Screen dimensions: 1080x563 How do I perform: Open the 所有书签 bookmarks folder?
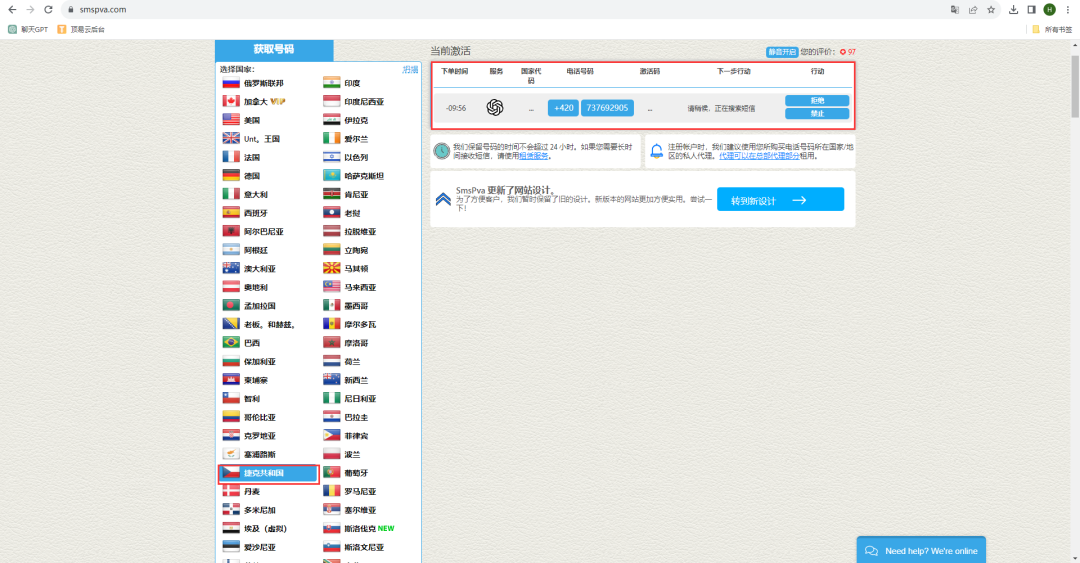pos(1052,30)
